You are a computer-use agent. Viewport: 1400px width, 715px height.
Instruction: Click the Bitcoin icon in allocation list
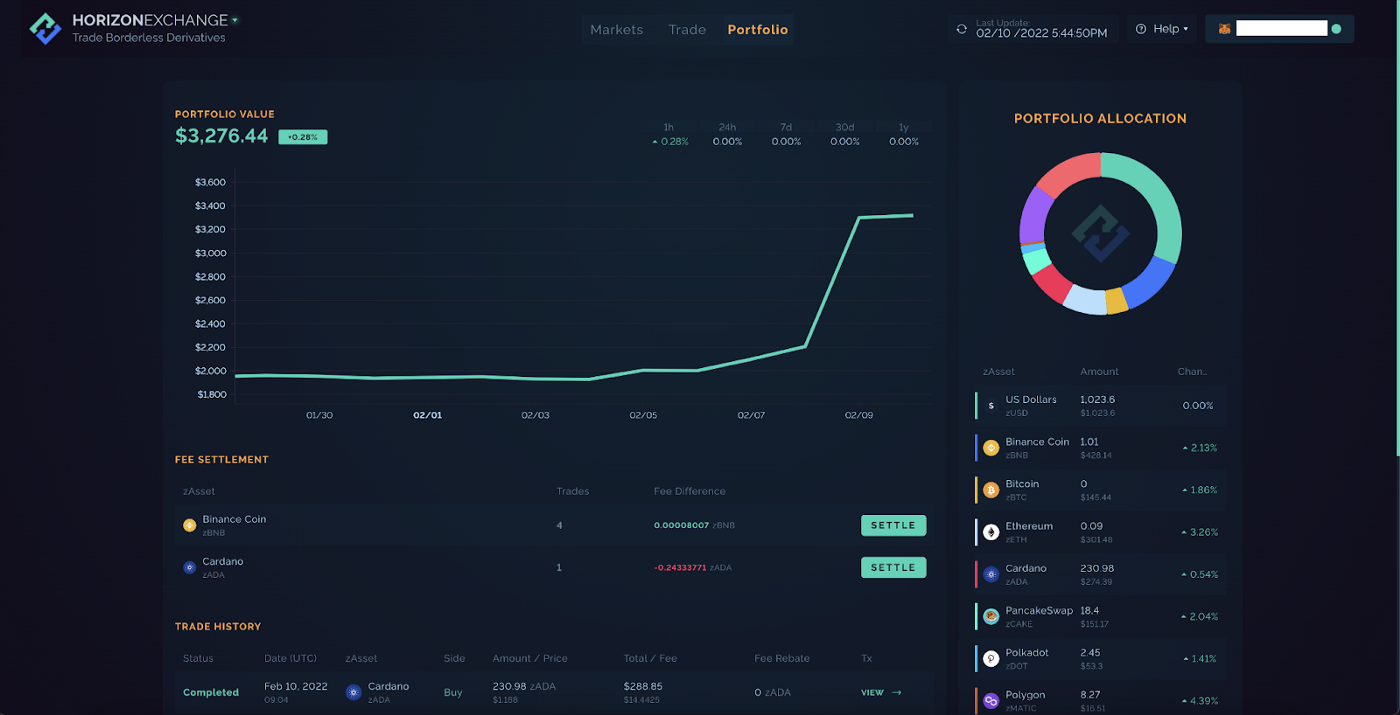click(x=991, y=490)
